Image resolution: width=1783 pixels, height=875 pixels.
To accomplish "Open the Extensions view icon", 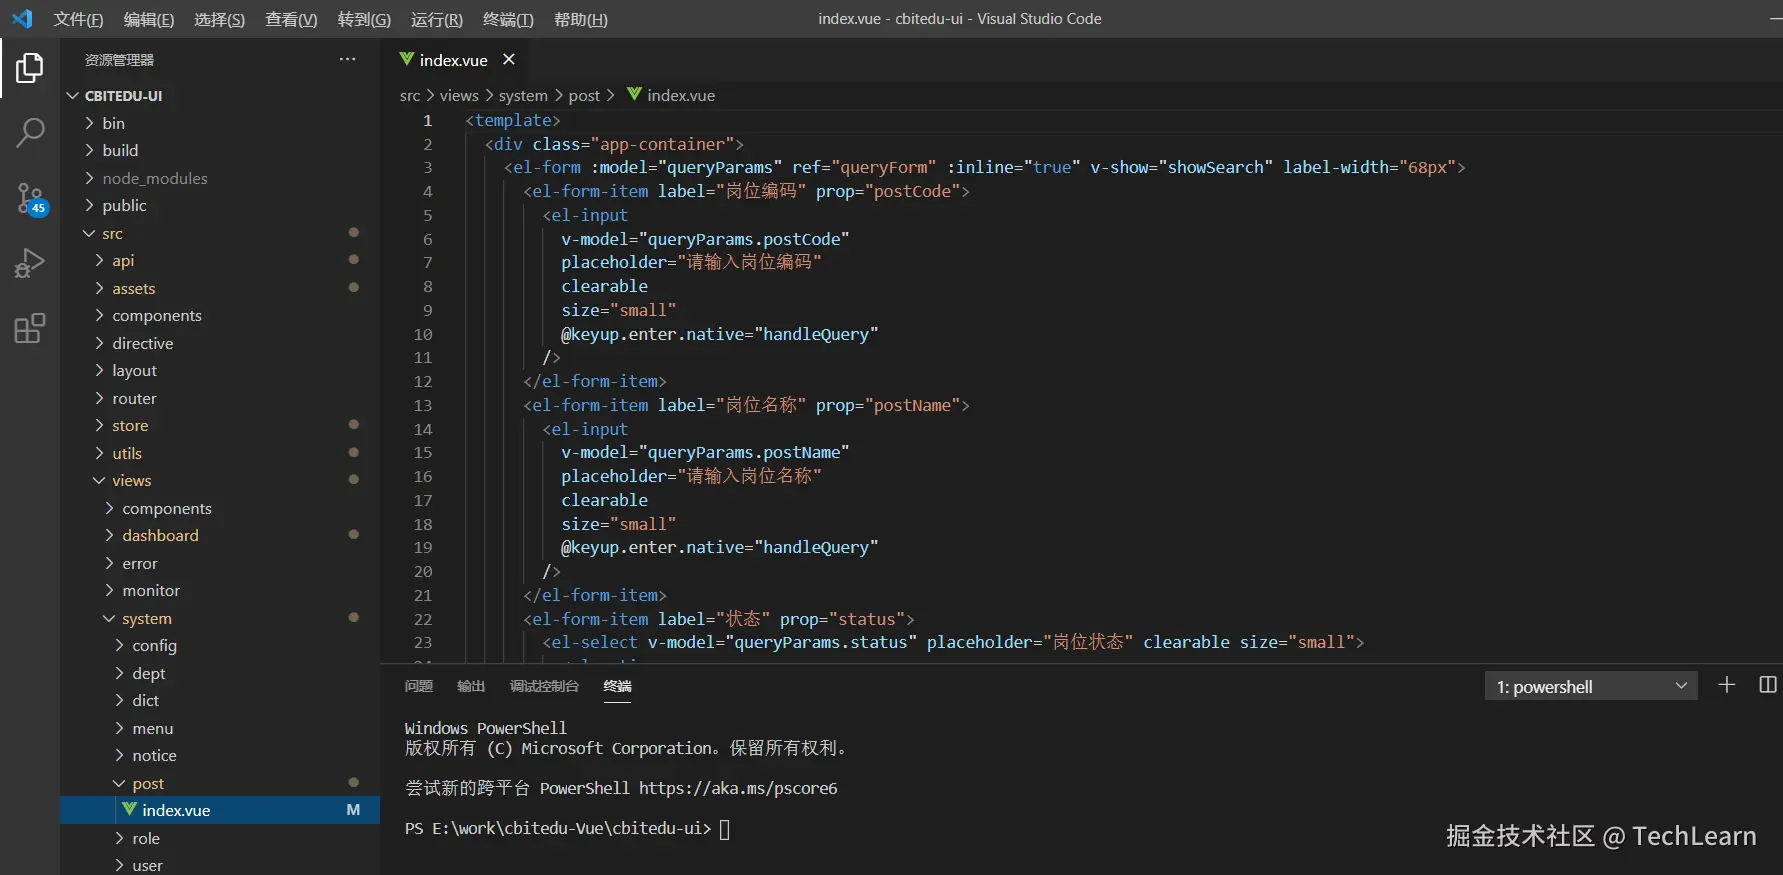I will click(x=30, y=328).
